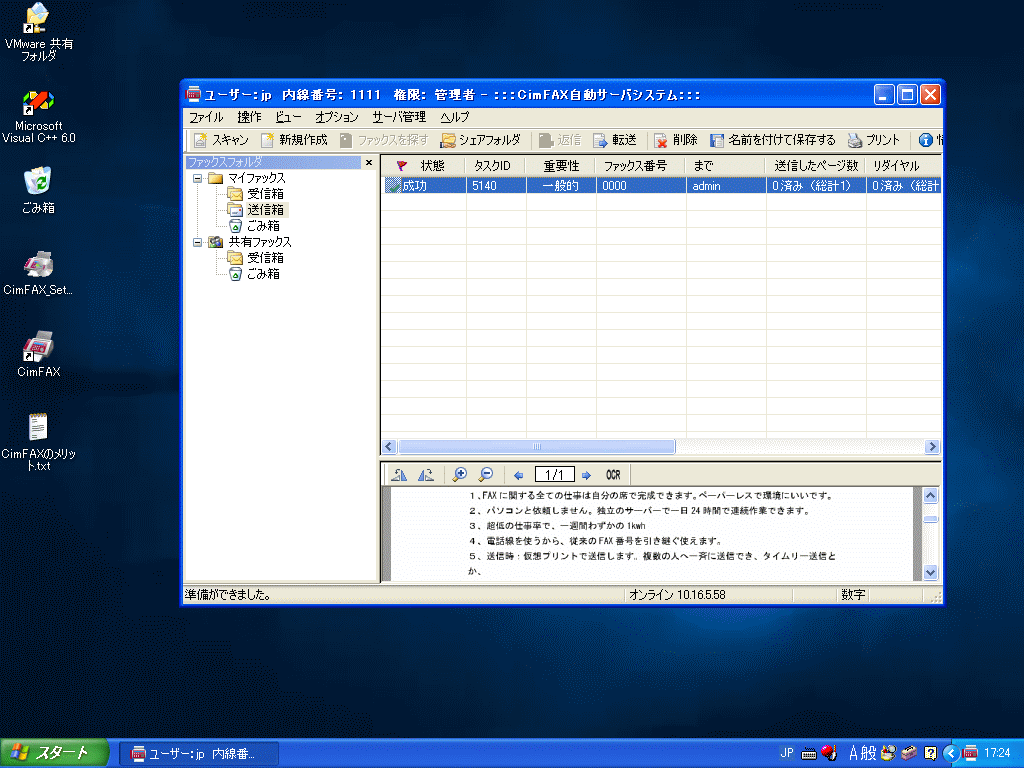
Task: Select the fax row with status 成功
Action: pyautogui.click(x=662, y=186)
